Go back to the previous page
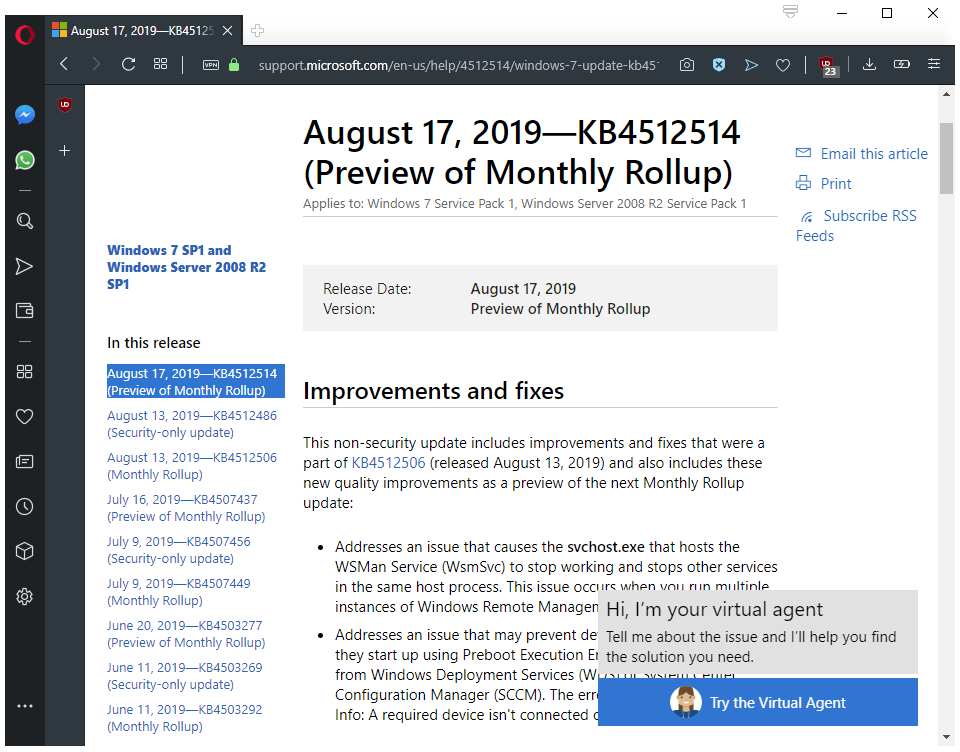 pyautogui.click(x=64, y=64)
